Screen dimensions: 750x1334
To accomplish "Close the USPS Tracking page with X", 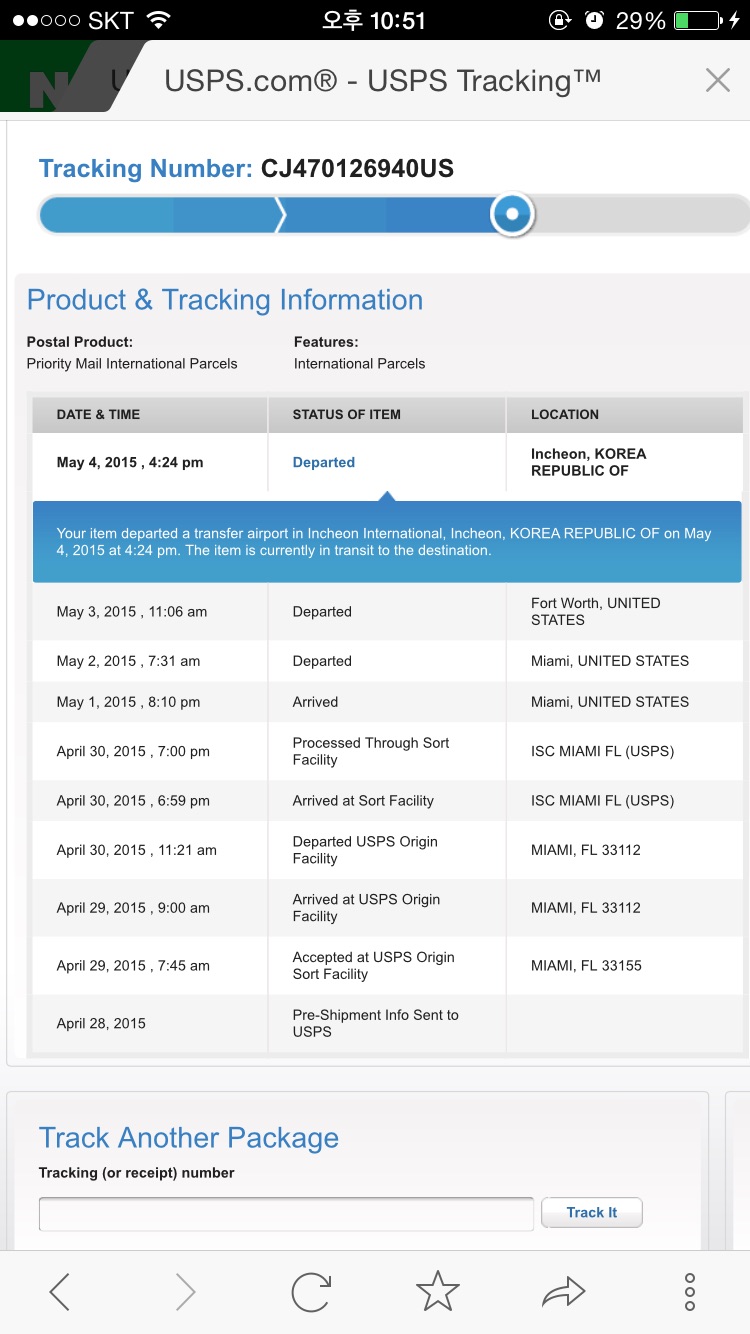I will tap(718, 81).
